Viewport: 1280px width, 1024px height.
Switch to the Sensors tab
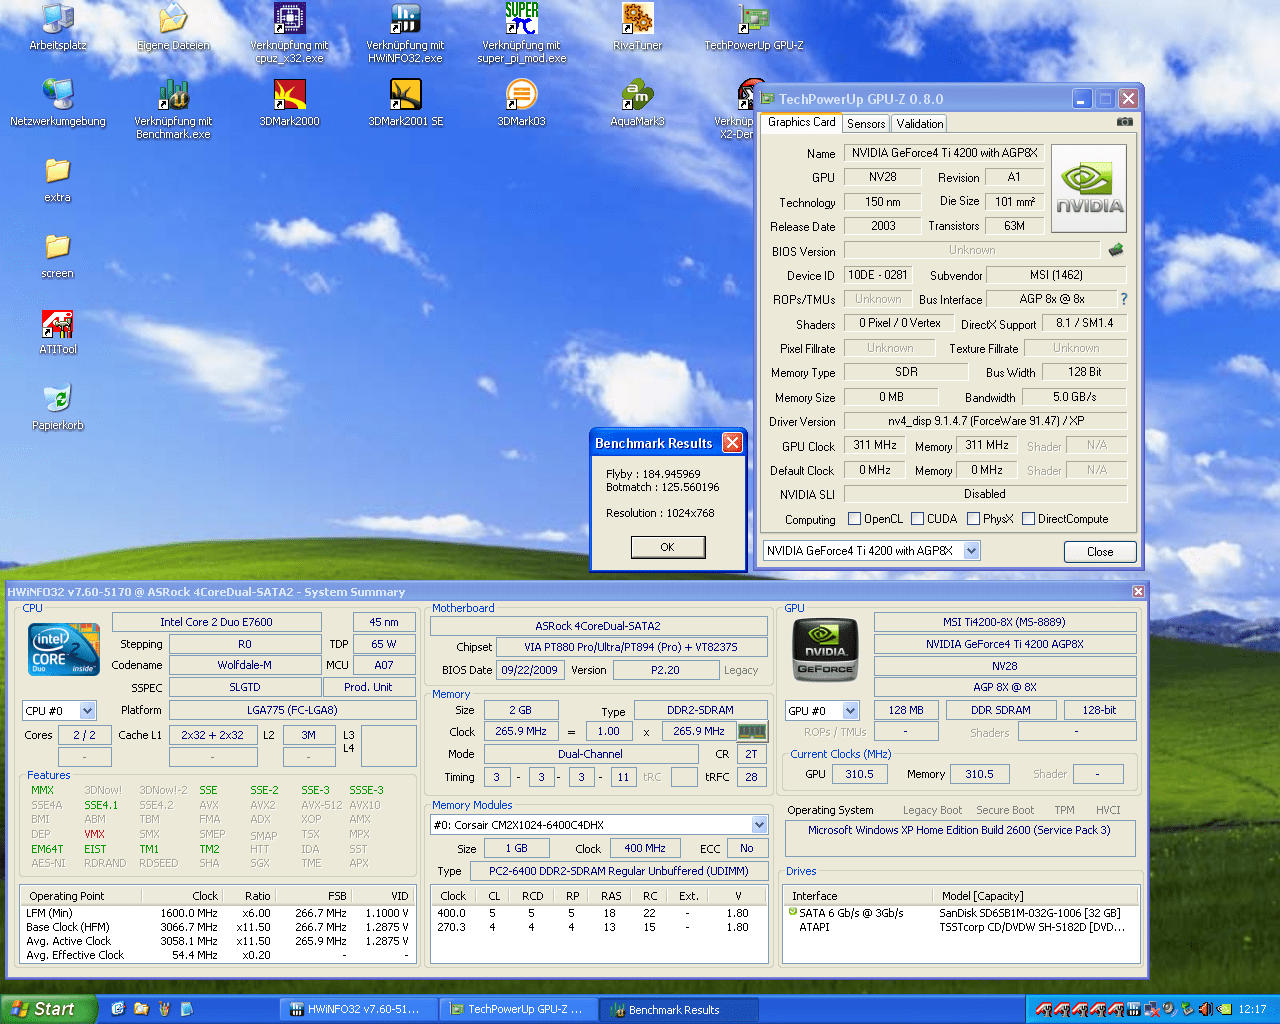[865, 124]
